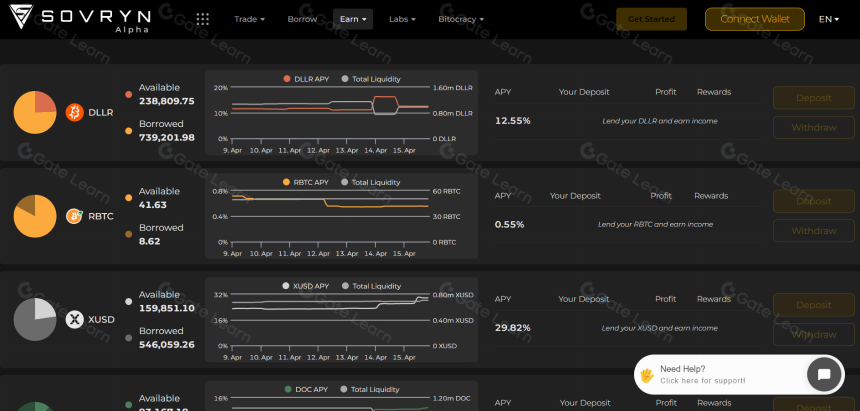The width and height of the screenshot is (860, 411).
Task: Toggle DLLR APY legend dot
Action: click(x=287, y=79)
